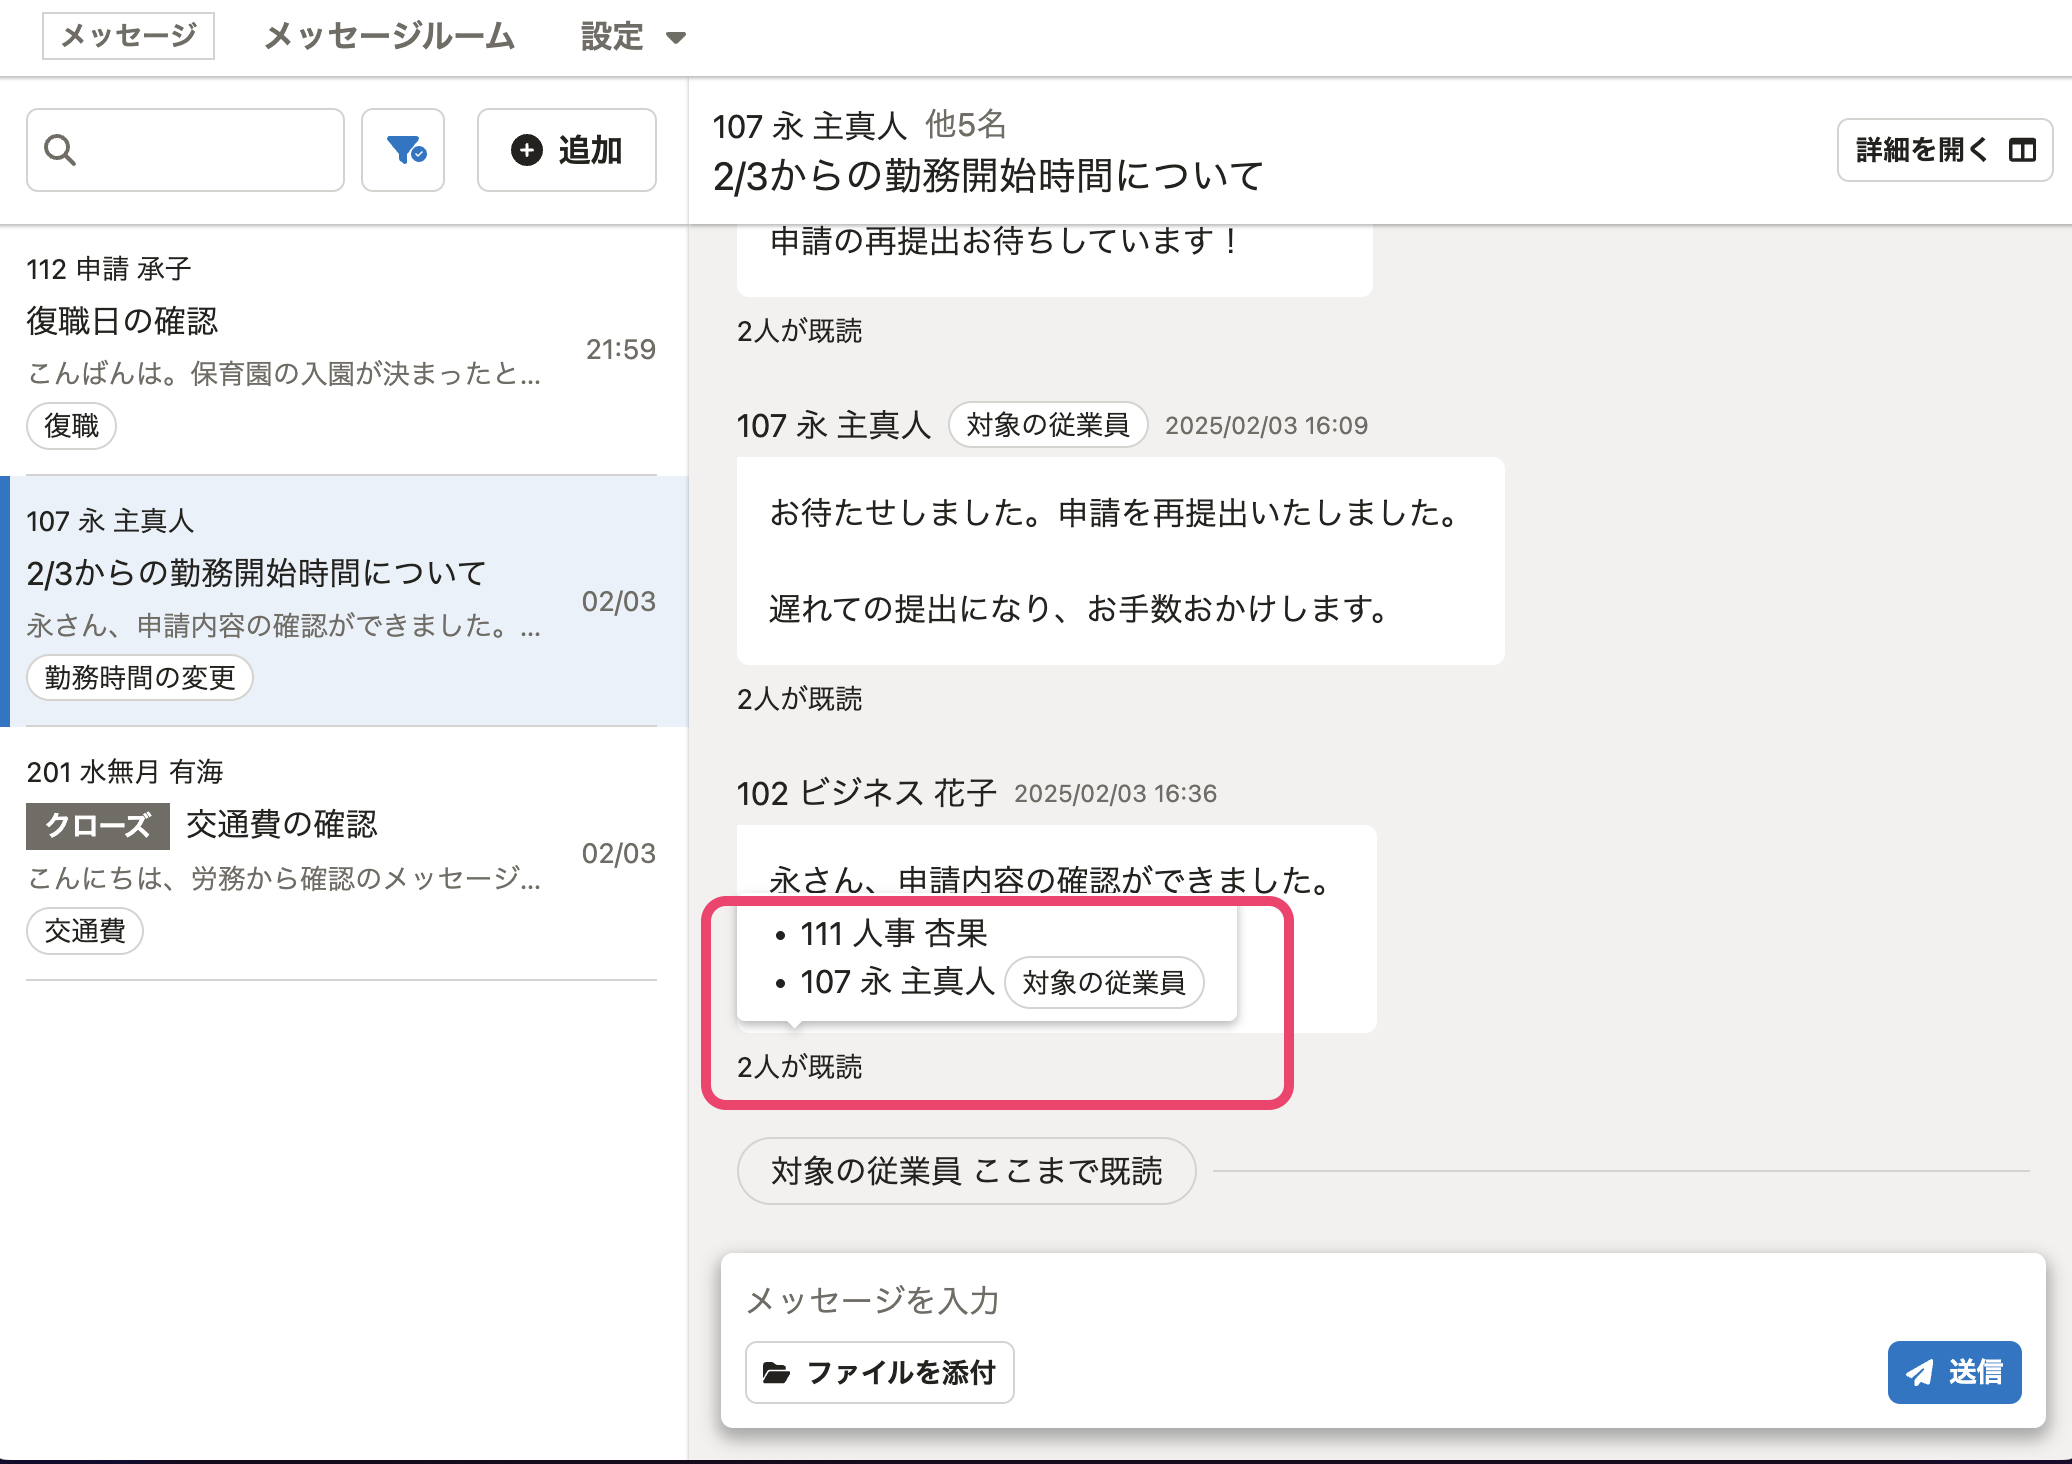Click 2人が既読 under the 16:36 message
This screenshot has width=2072, height=1464.
(x=799, y=1067)
